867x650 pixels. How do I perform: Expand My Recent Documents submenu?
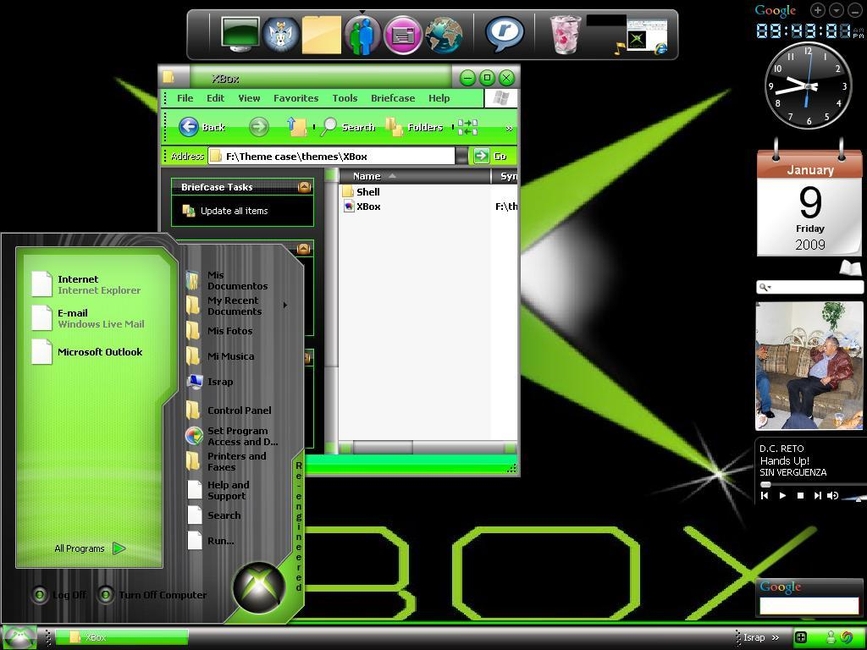pos(285,305)
